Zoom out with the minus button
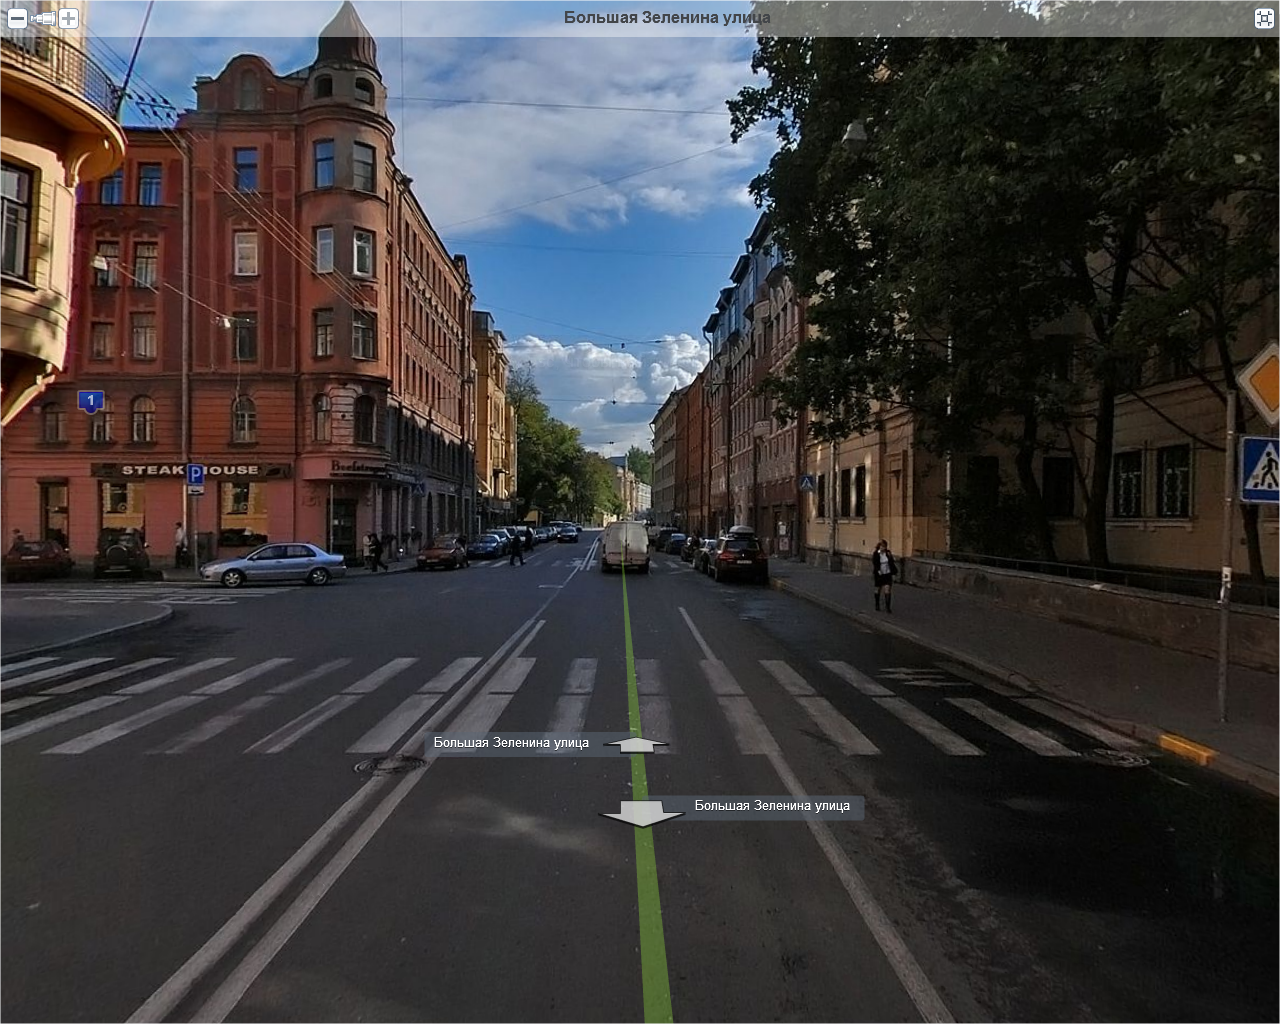Viewport: 1280px width, 1024px height. [x=17, y=18]
